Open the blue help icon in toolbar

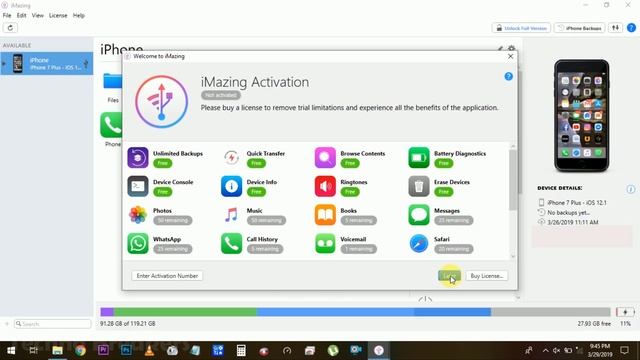tap(631, 28)
